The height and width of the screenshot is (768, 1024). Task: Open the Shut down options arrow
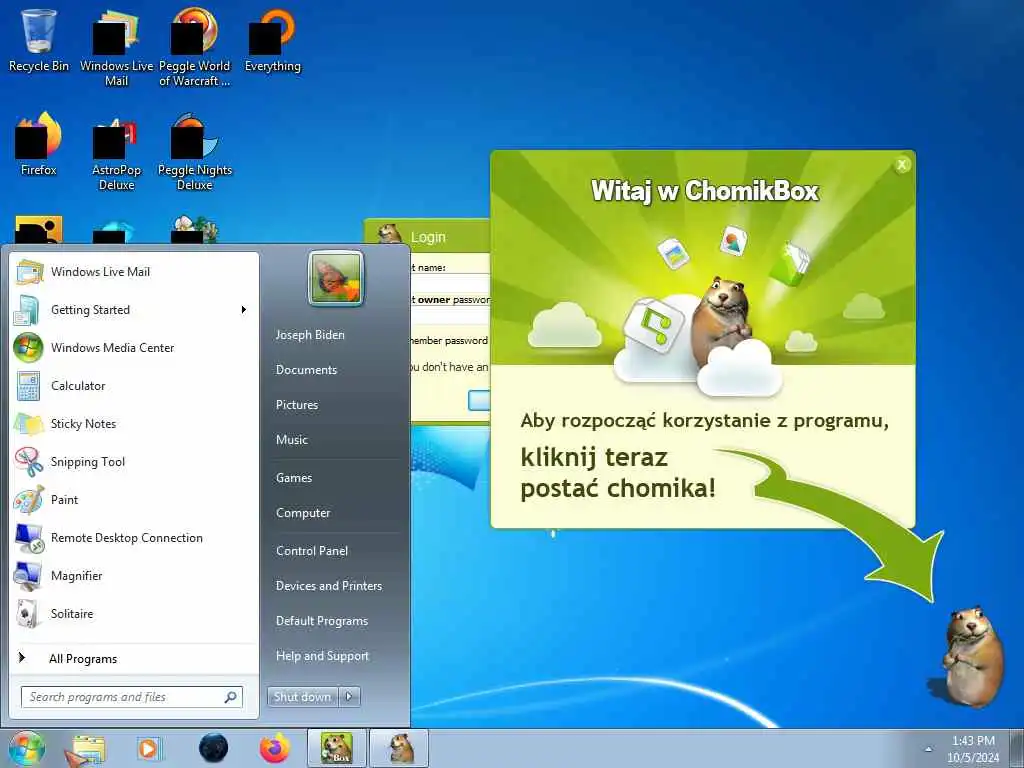[349, 697]
